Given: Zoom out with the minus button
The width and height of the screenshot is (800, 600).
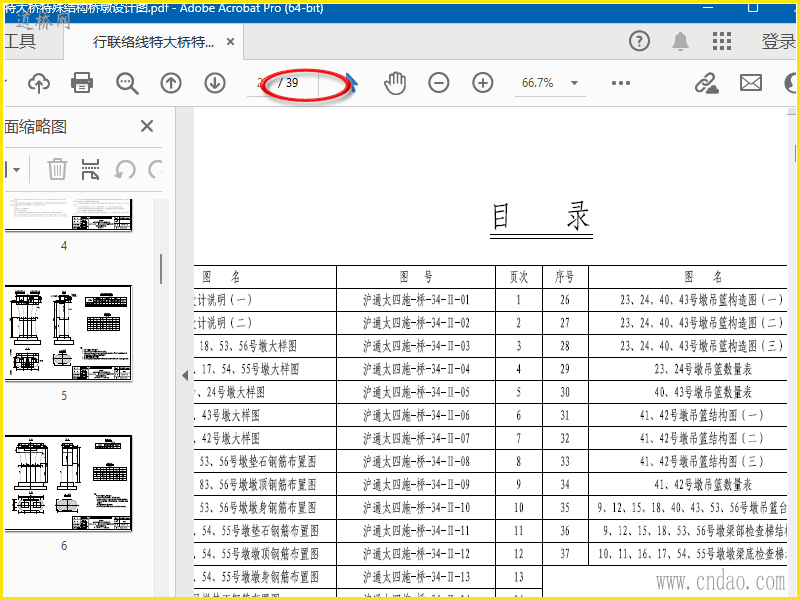Looking at the screenshot, I should pyautogui.click(x=439, y=83).
